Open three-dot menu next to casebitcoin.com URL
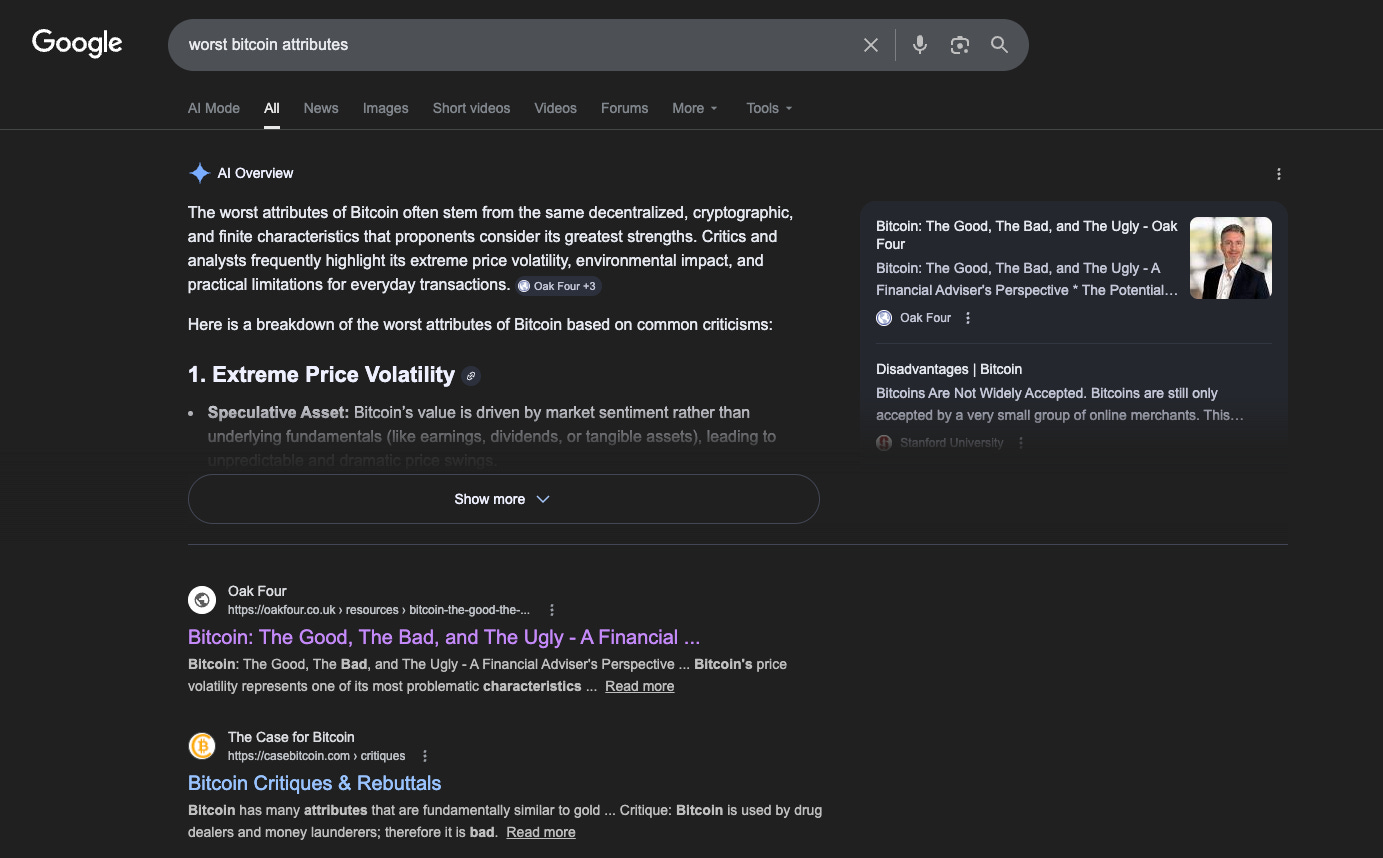This screenshot has width=1383, height=858. pos(425,756)
